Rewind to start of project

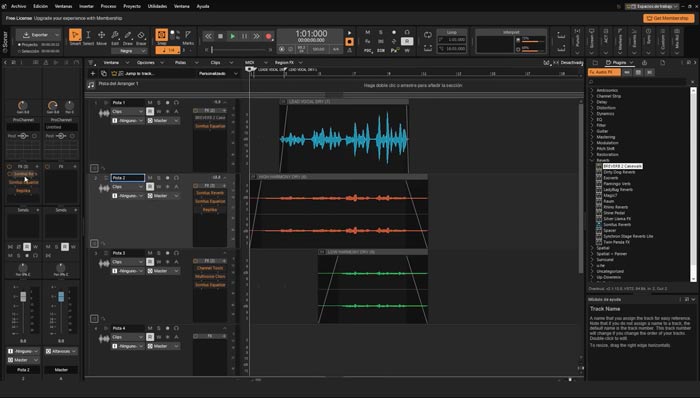pos(208,36)
